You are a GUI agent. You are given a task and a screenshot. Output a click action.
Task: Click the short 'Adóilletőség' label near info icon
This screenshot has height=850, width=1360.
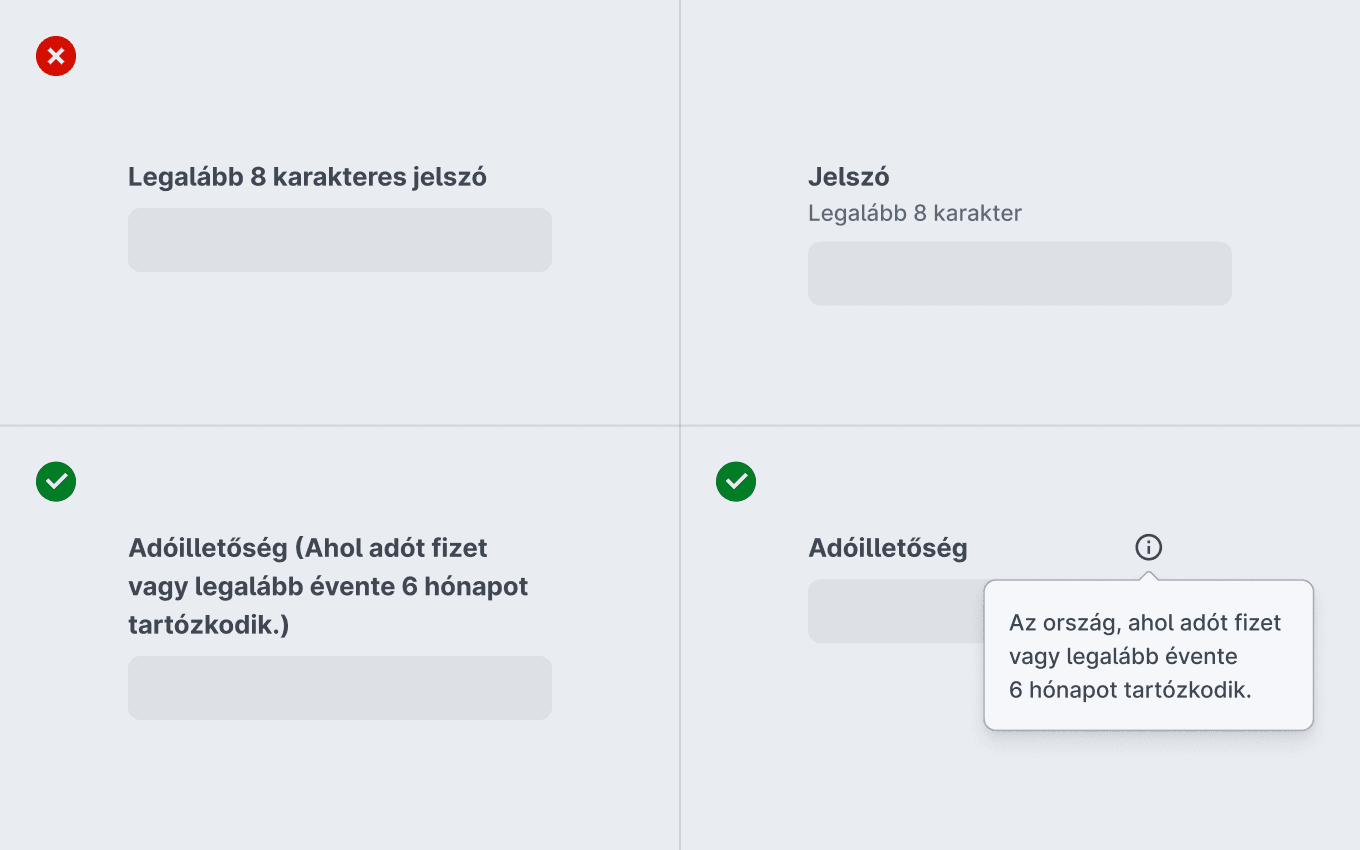coord(888,548)
